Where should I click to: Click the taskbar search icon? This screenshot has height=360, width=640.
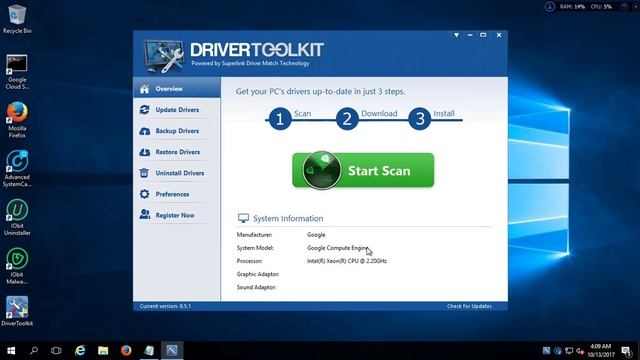pos(34,351)
